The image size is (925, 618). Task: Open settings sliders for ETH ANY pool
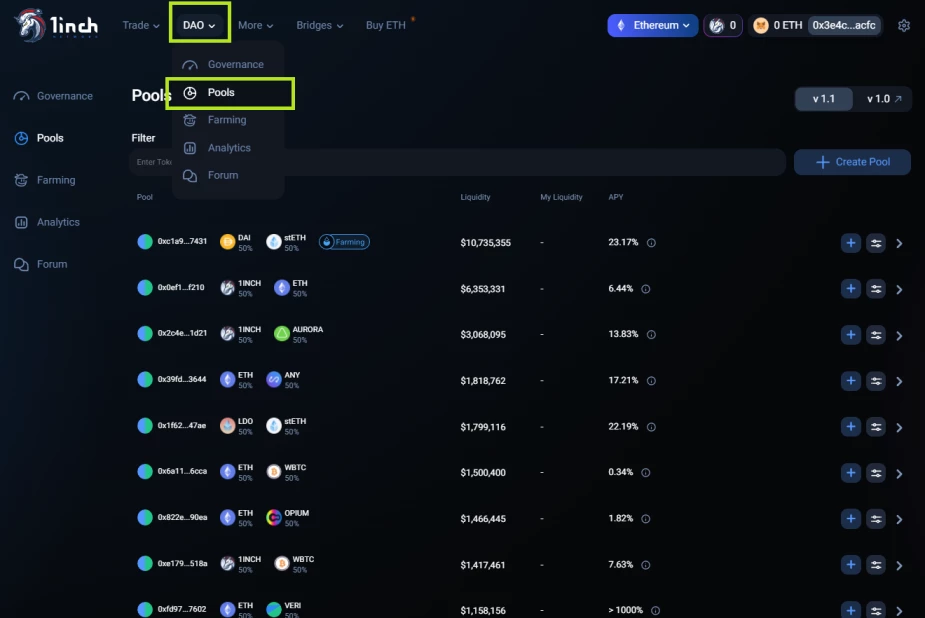pos(876,381)
